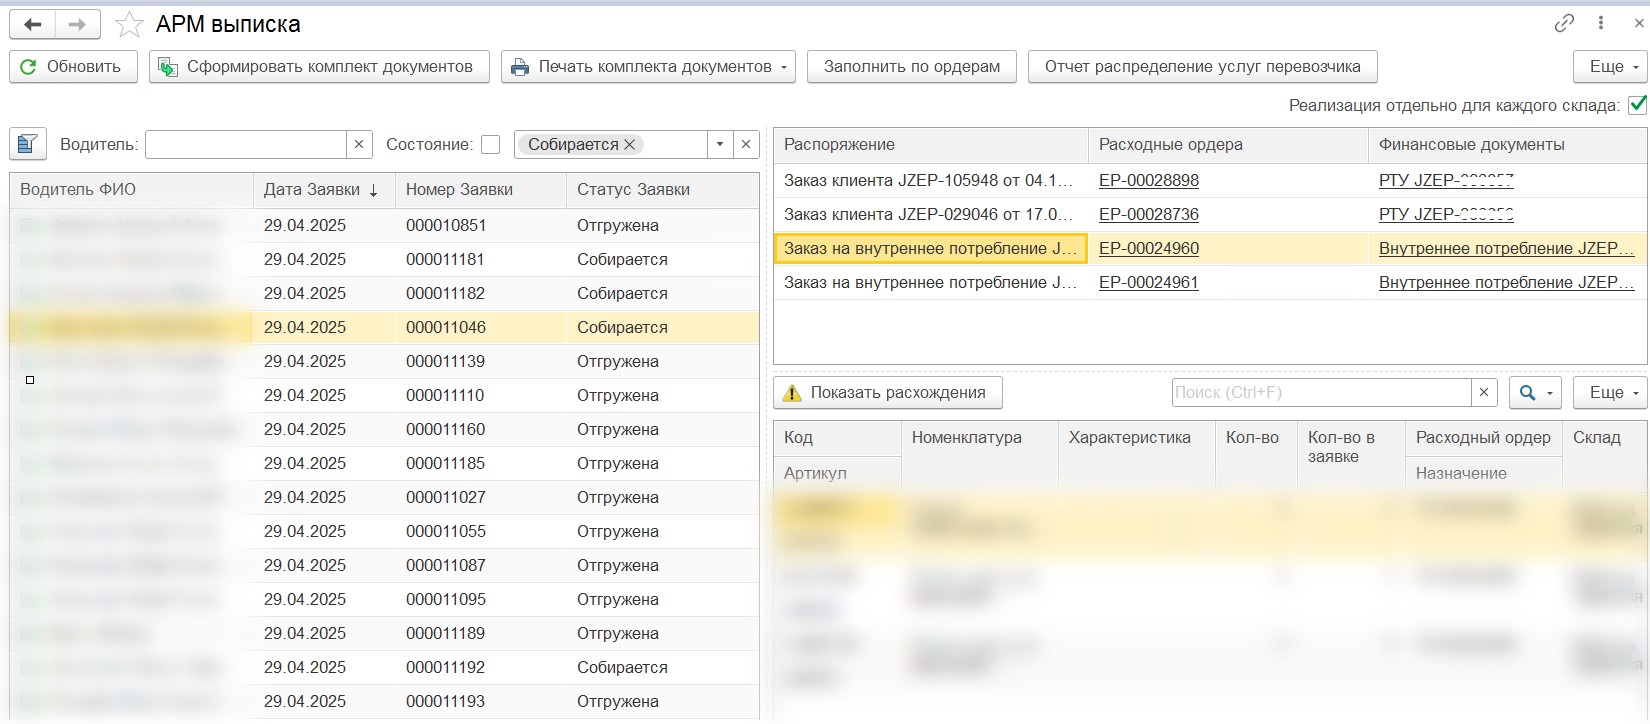1650x724 pixels.
Task: Open filter settings icon left of Водитель
Action: tap(28, 144)
